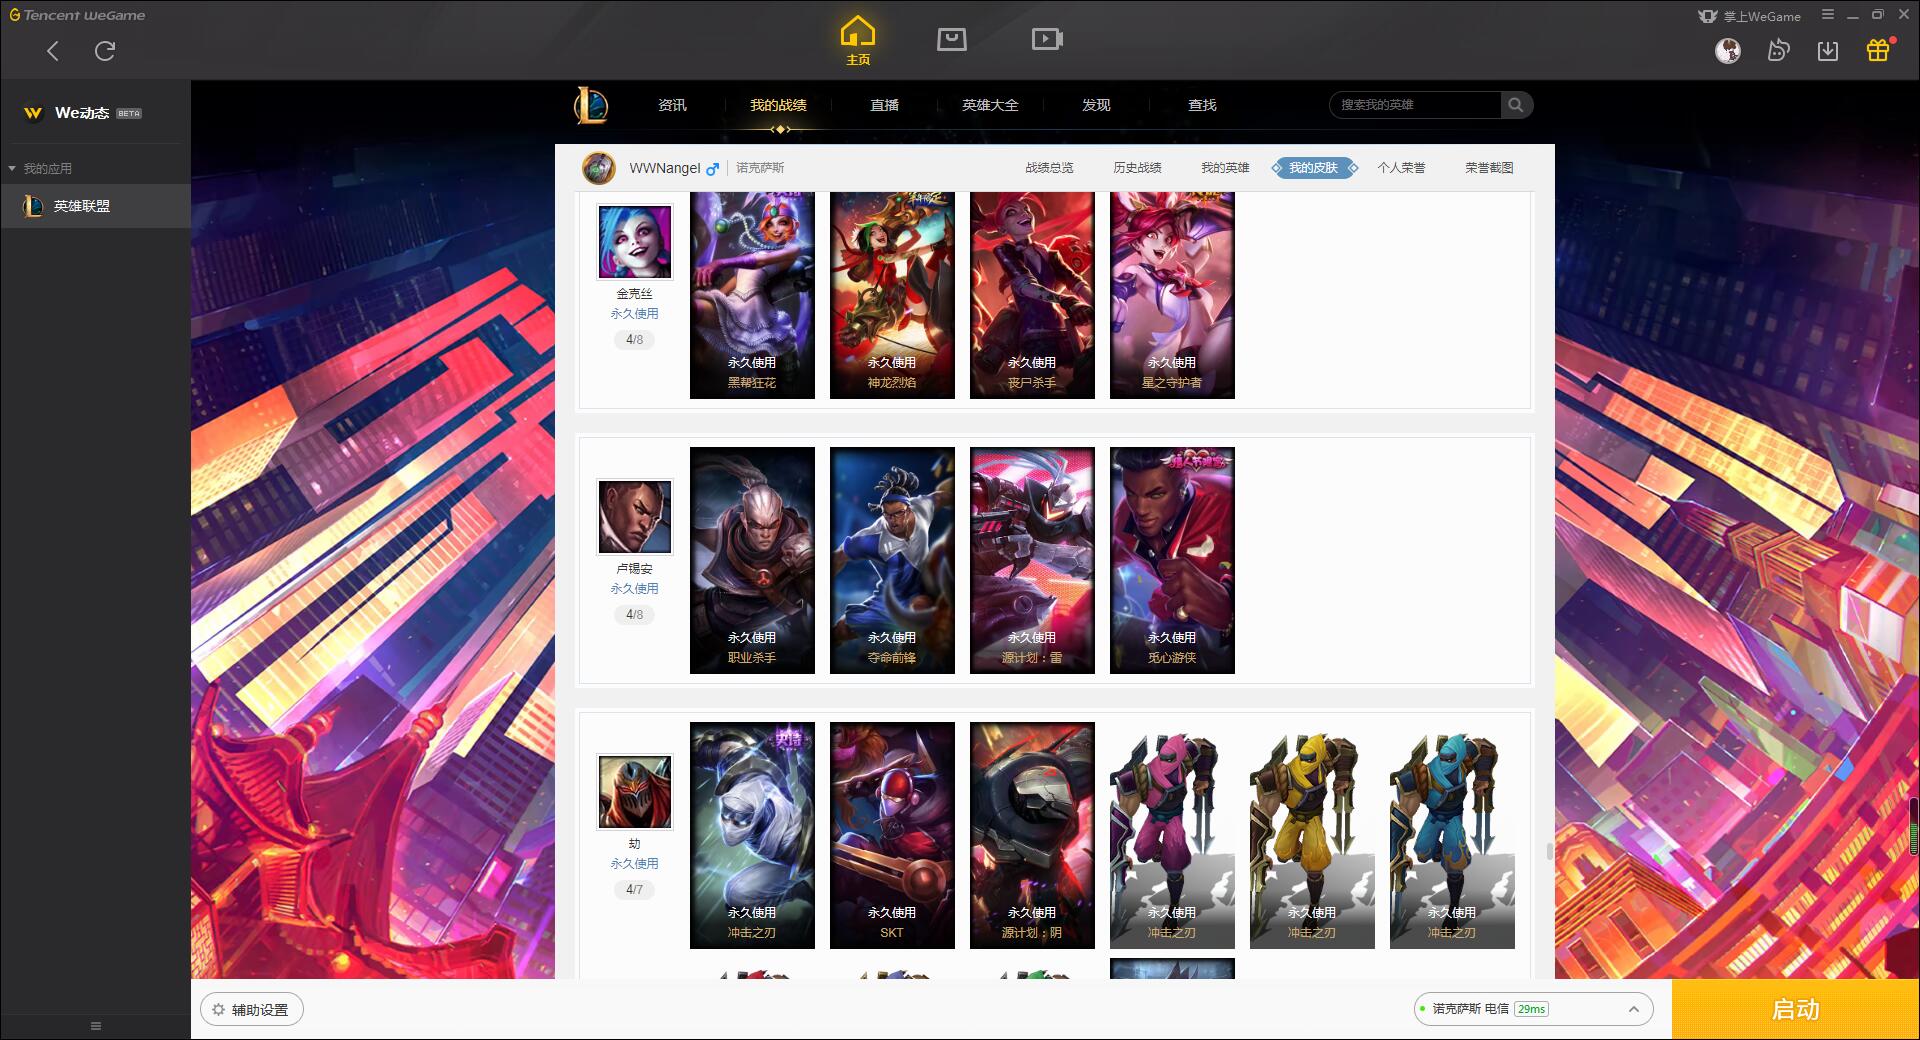This screenshot has width=1920, height=1040.
Task: Open the 发现 tab
Action: click(1096, 105)
